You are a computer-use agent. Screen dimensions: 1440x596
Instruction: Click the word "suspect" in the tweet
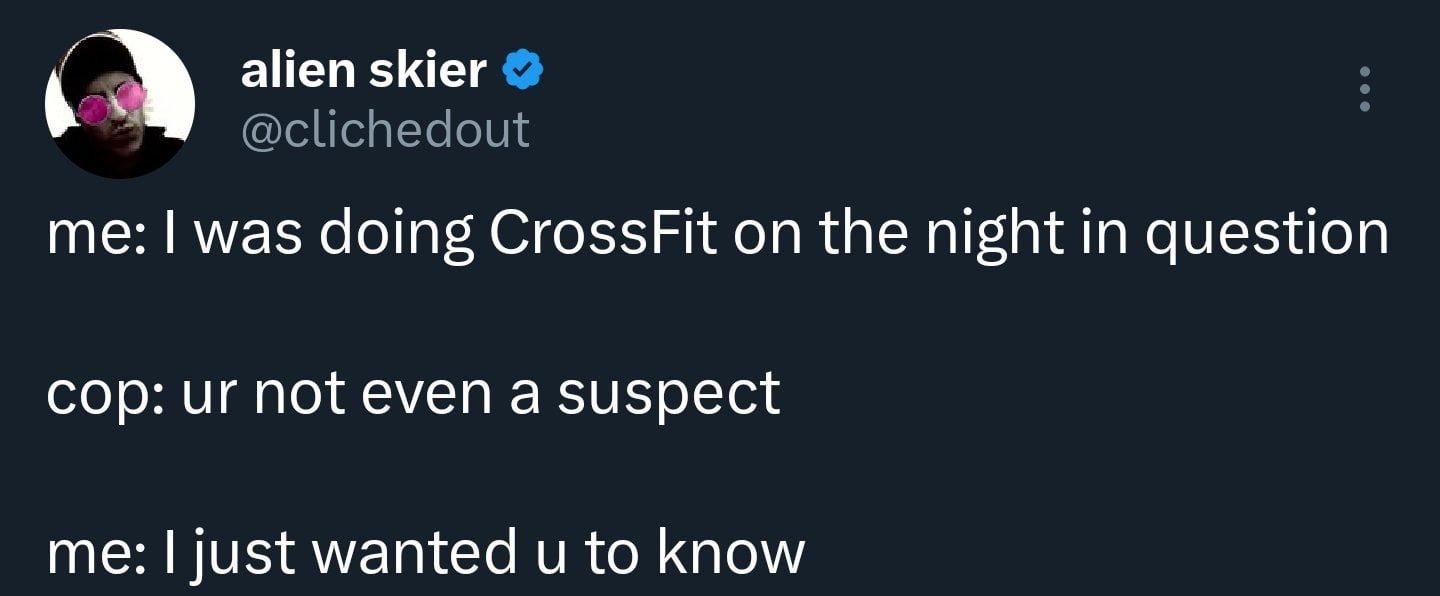[669, 394]
